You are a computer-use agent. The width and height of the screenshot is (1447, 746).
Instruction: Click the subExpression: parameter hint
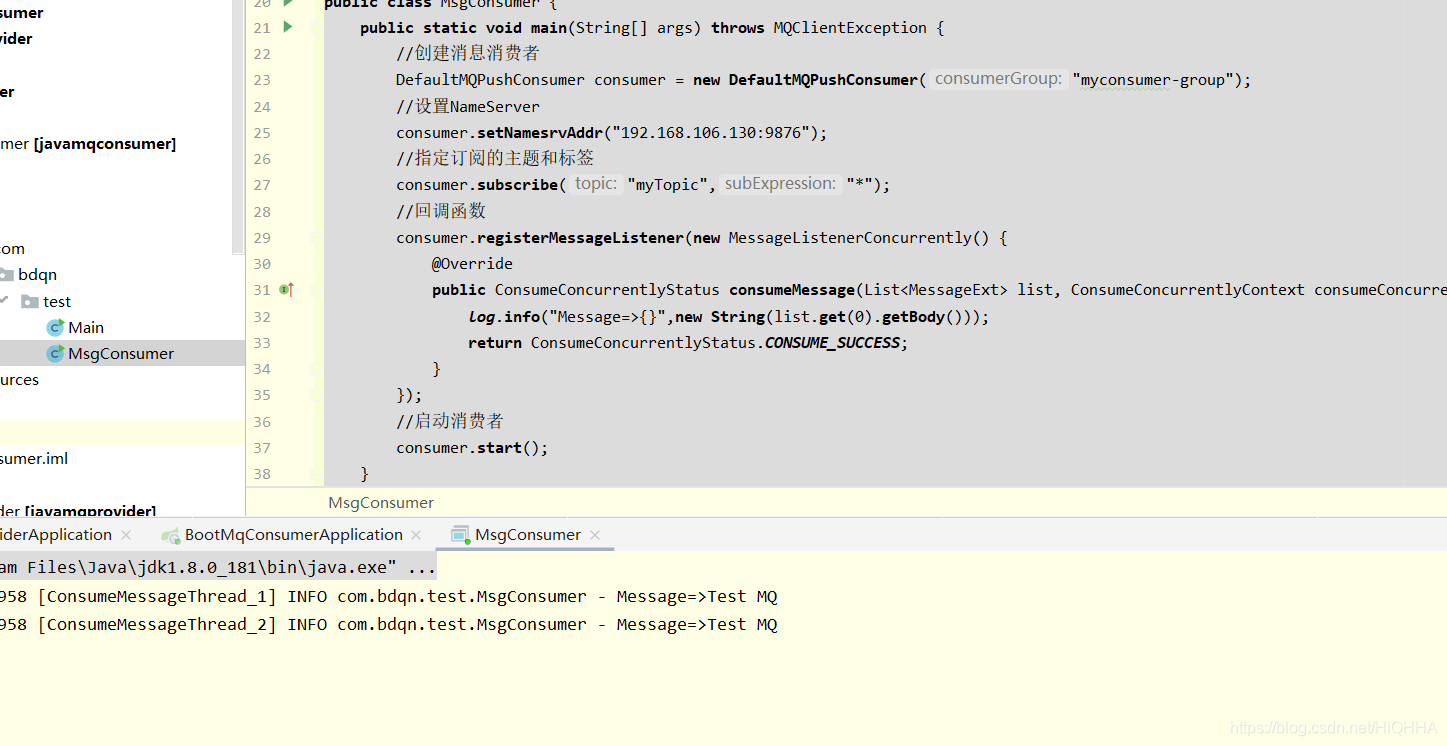780,184
